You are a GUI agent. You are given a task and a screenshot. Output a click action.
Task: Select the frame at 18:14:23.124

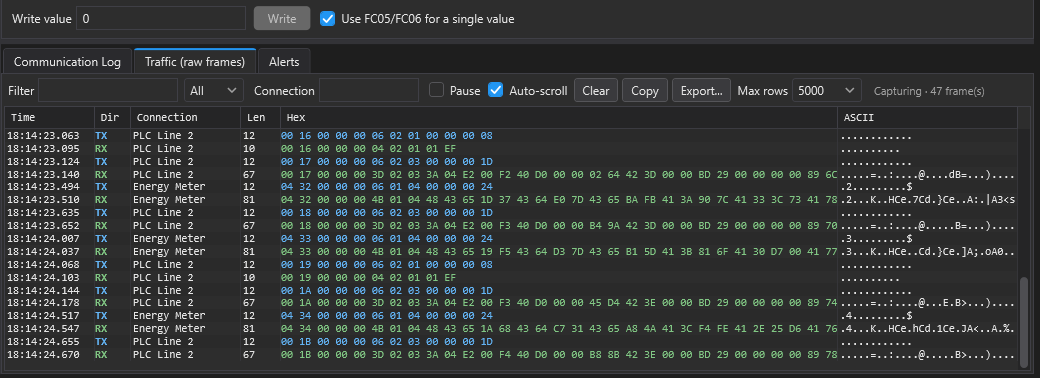[x=511, y=161]
